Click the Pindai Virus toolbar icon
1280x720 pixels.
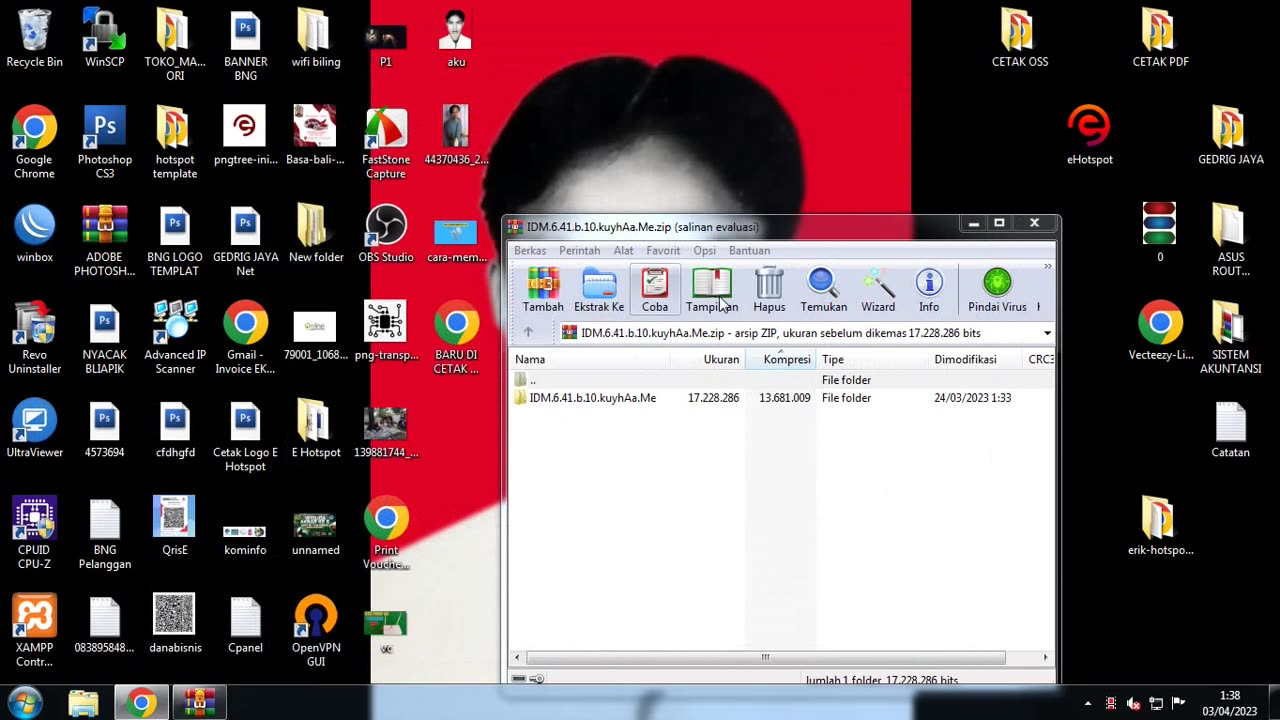coord(997,290)
